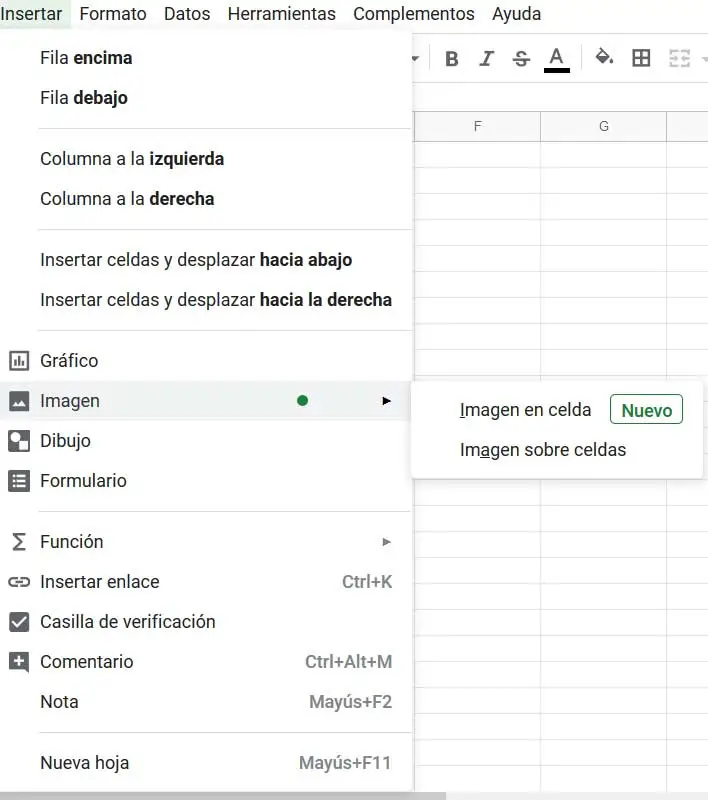The width and height of the screenshot is (708, 800).
Task: Apply Strikethrough formatting from toolbar
Action: pos(521,59)
